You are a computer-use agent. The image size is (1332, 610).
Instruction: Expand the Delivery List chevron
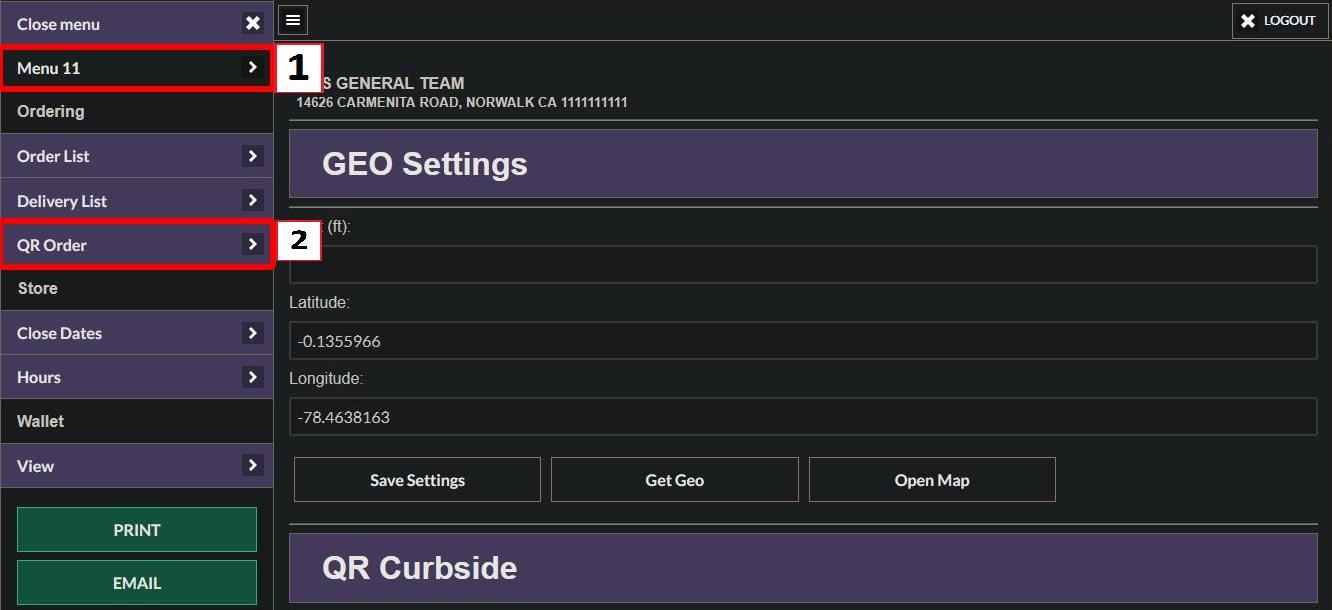tap(252, 200)
